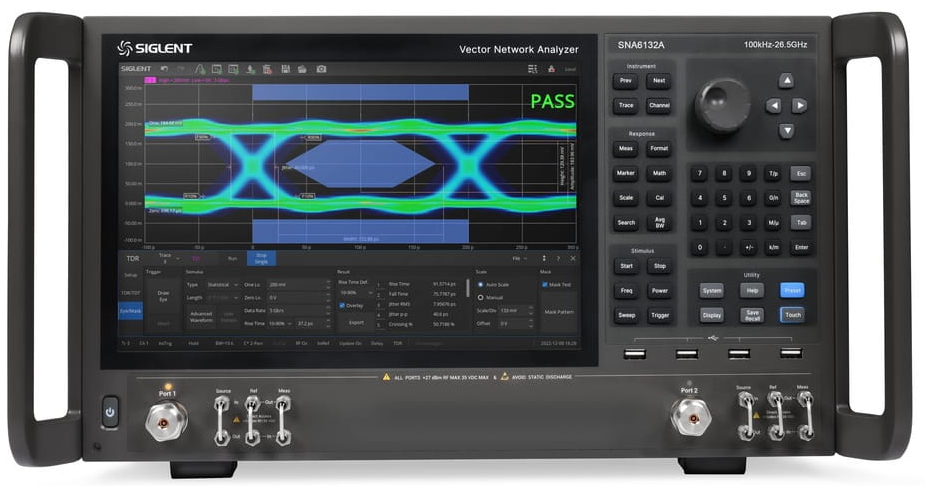This screenshot has height=486, width=925.
Task: Click the Draw Eye button
Action: [163, 296]
